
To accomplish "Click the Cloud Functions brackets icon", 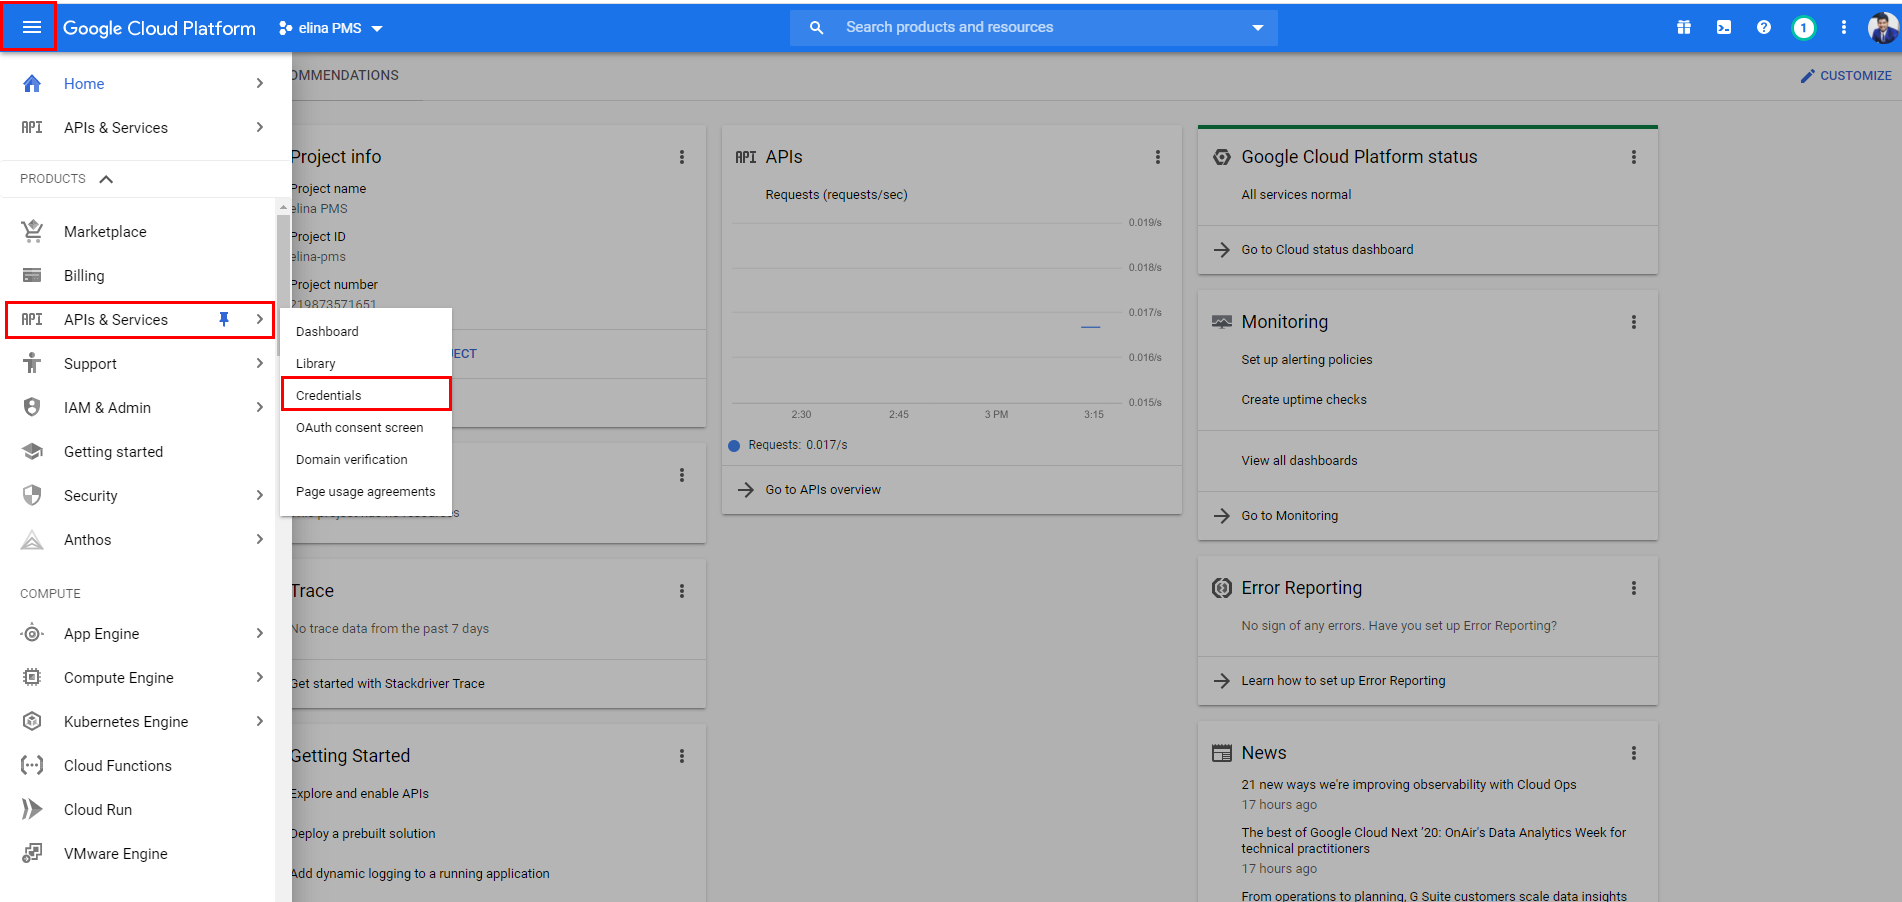I will click(x=32, y=765).
